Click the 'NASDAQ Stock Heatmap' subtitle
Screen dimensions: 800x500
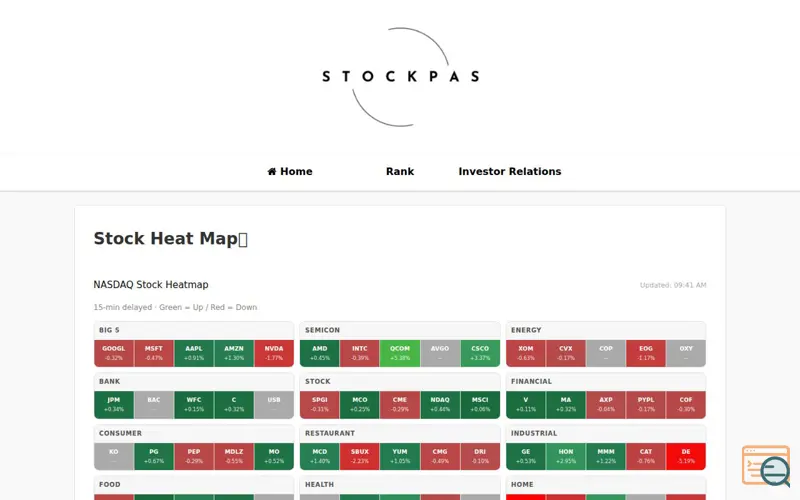(151, 285)
